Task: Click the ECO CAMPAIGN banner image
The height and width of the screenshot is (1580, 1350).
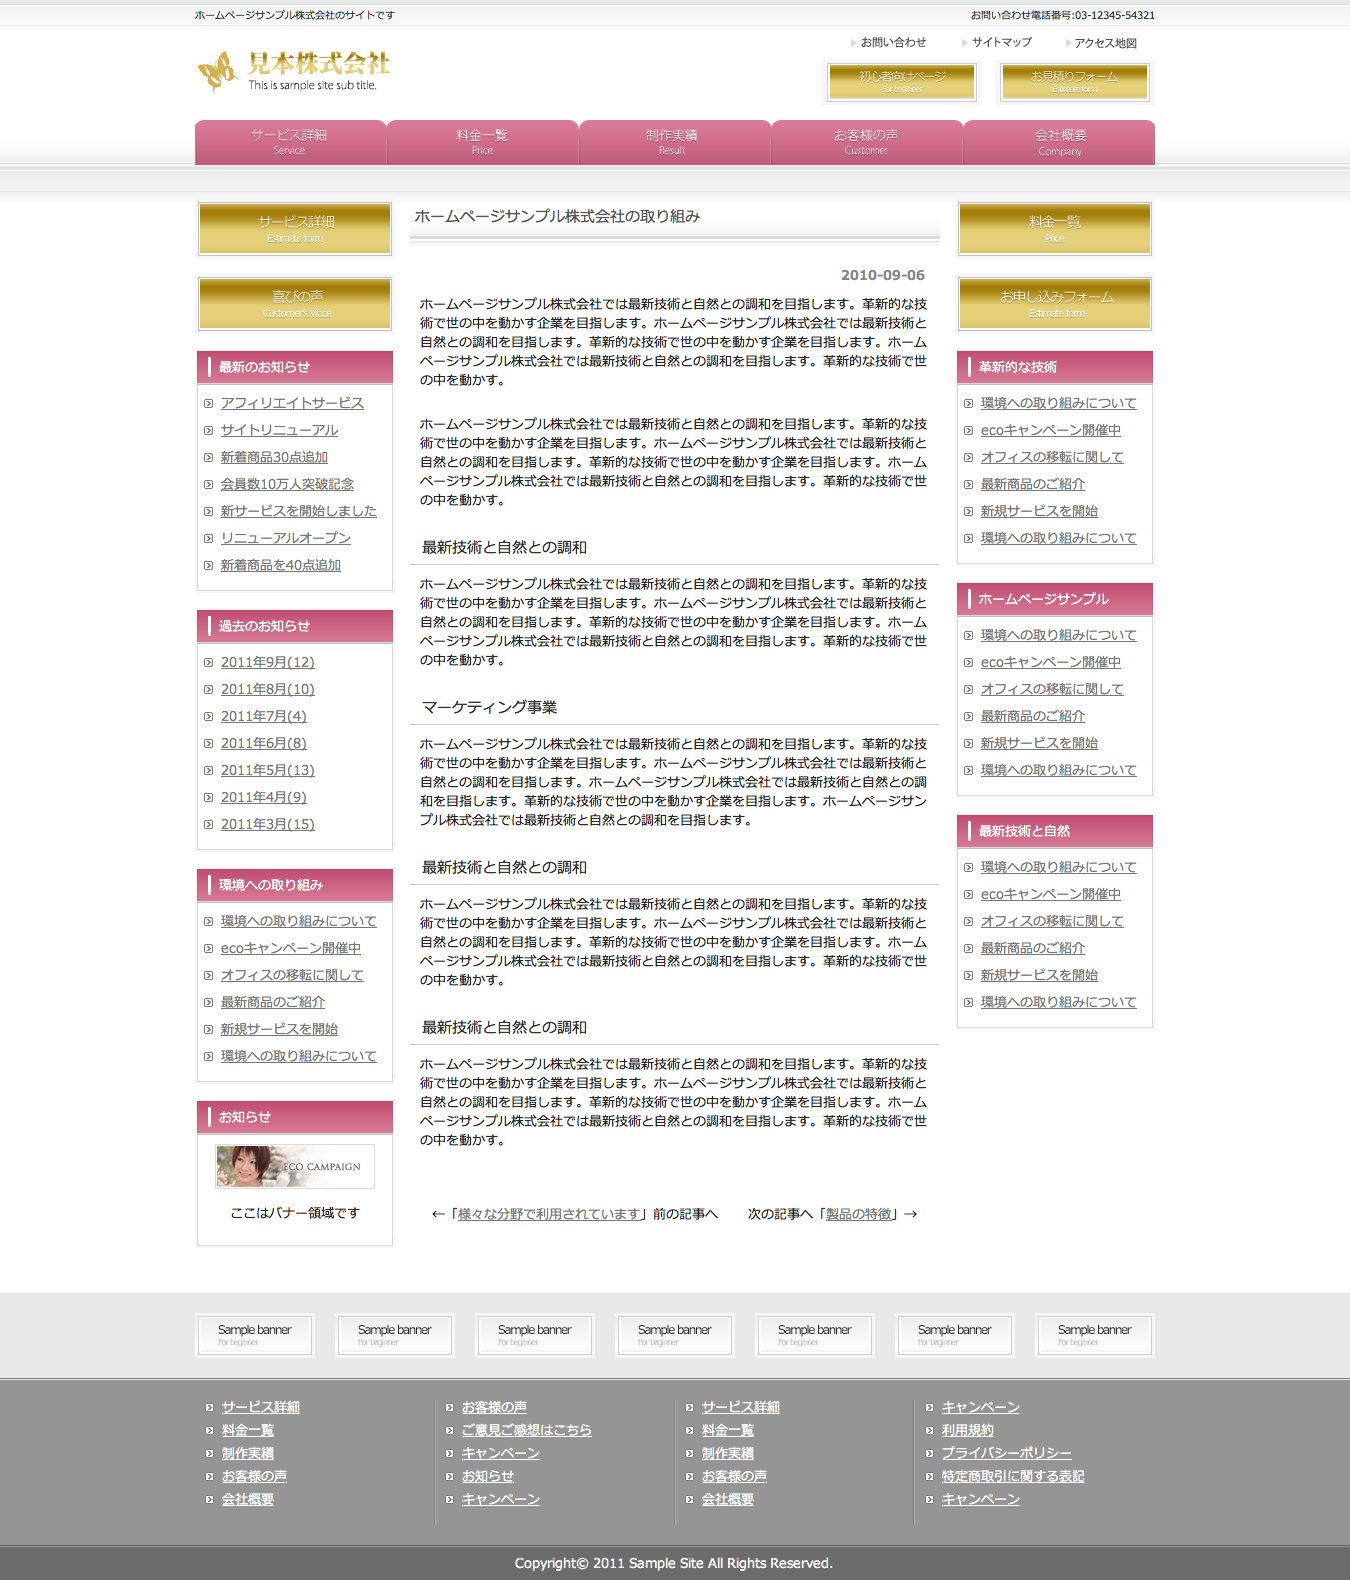Action: (295, 1166)
